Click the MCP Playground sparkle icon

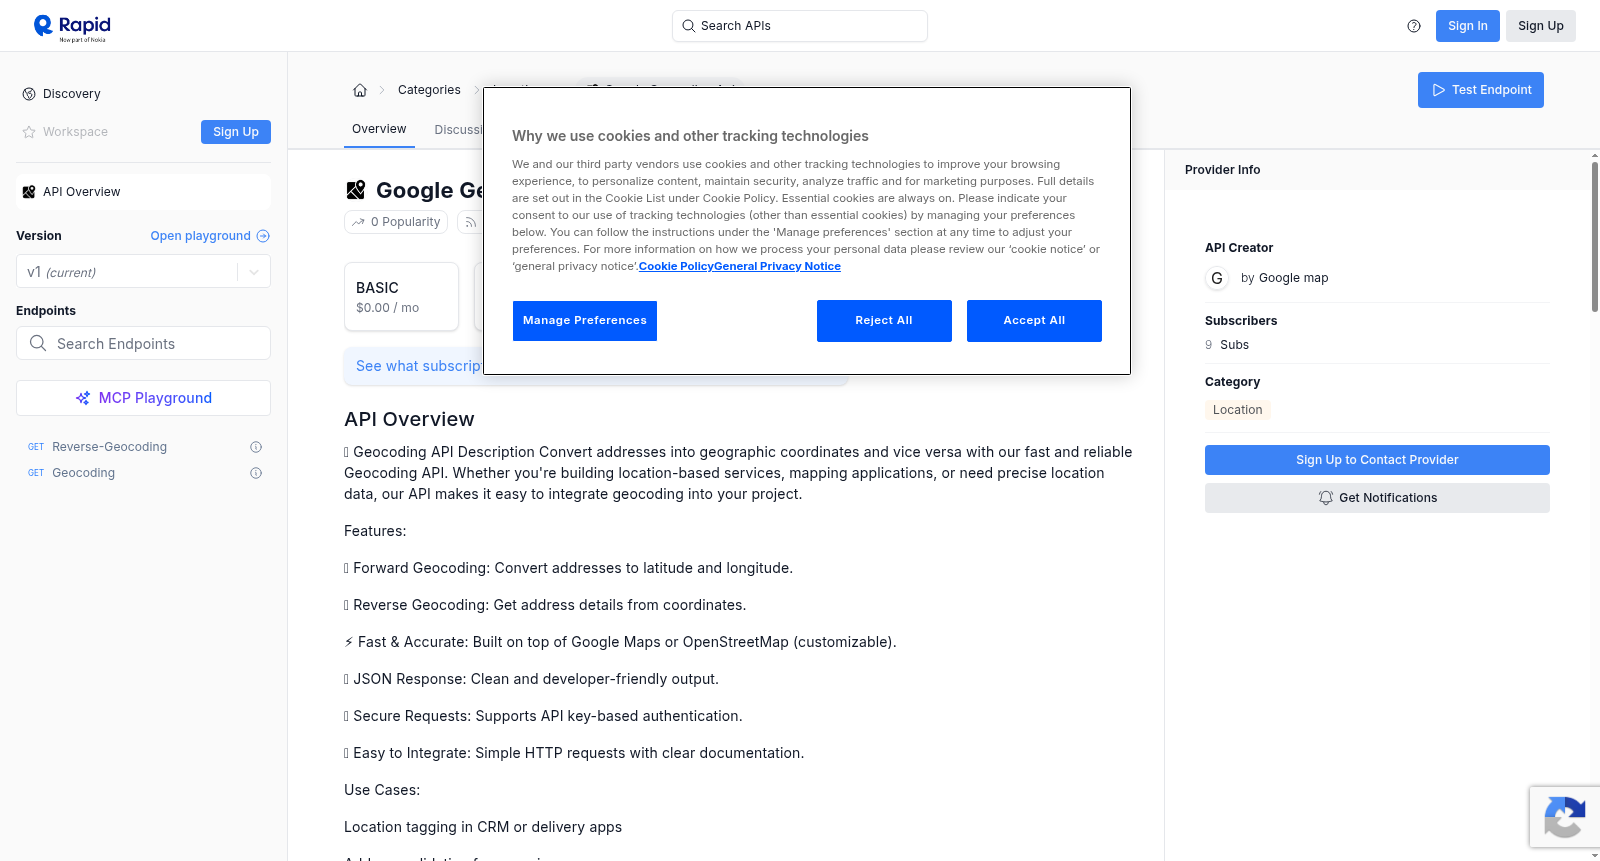[83, 398]
